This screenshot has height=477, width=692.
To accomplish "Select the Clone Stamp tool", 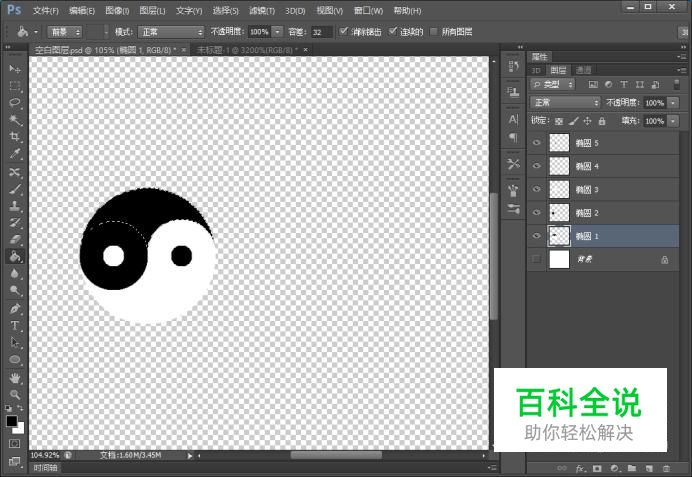I will click(15, 206).
